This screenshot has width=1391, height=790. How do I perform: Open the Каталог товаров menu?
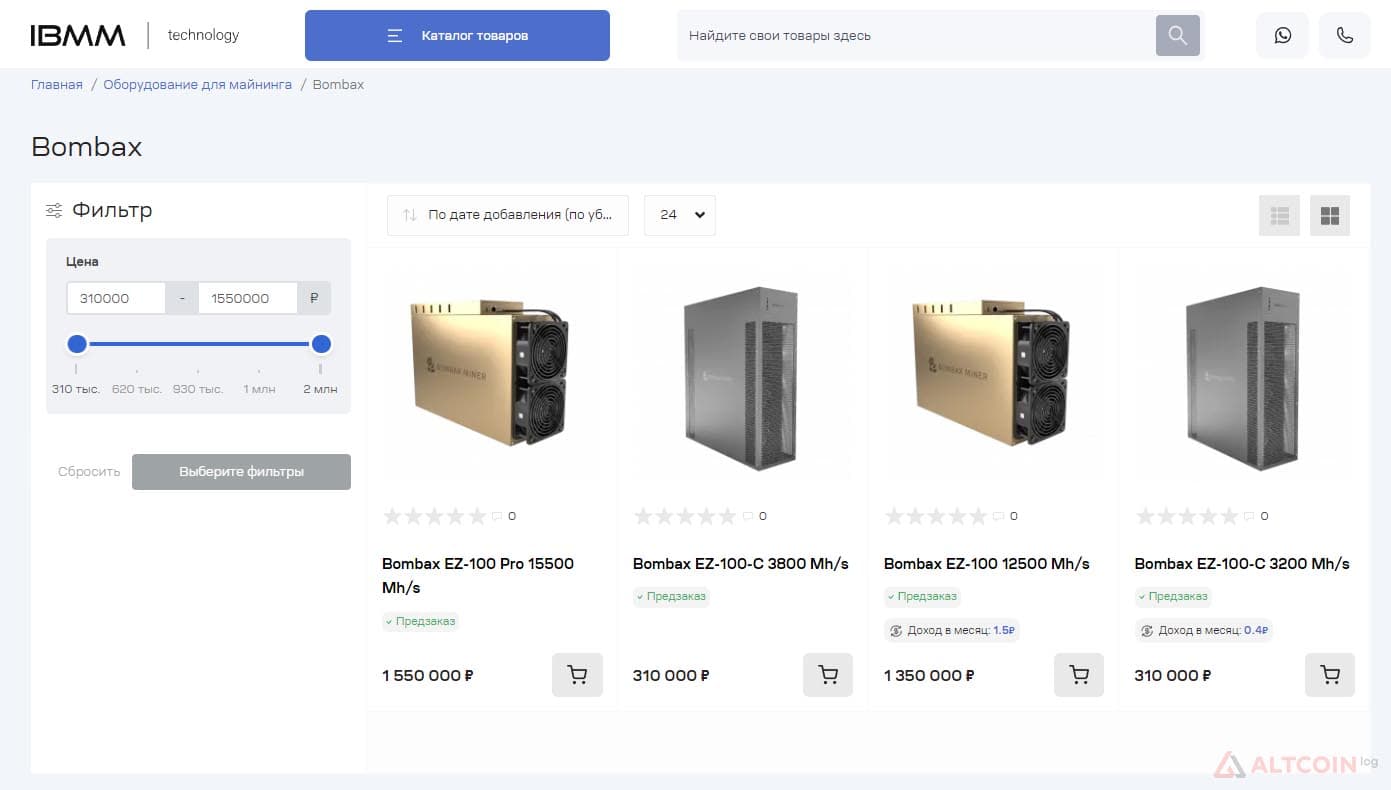click(457, 35)
